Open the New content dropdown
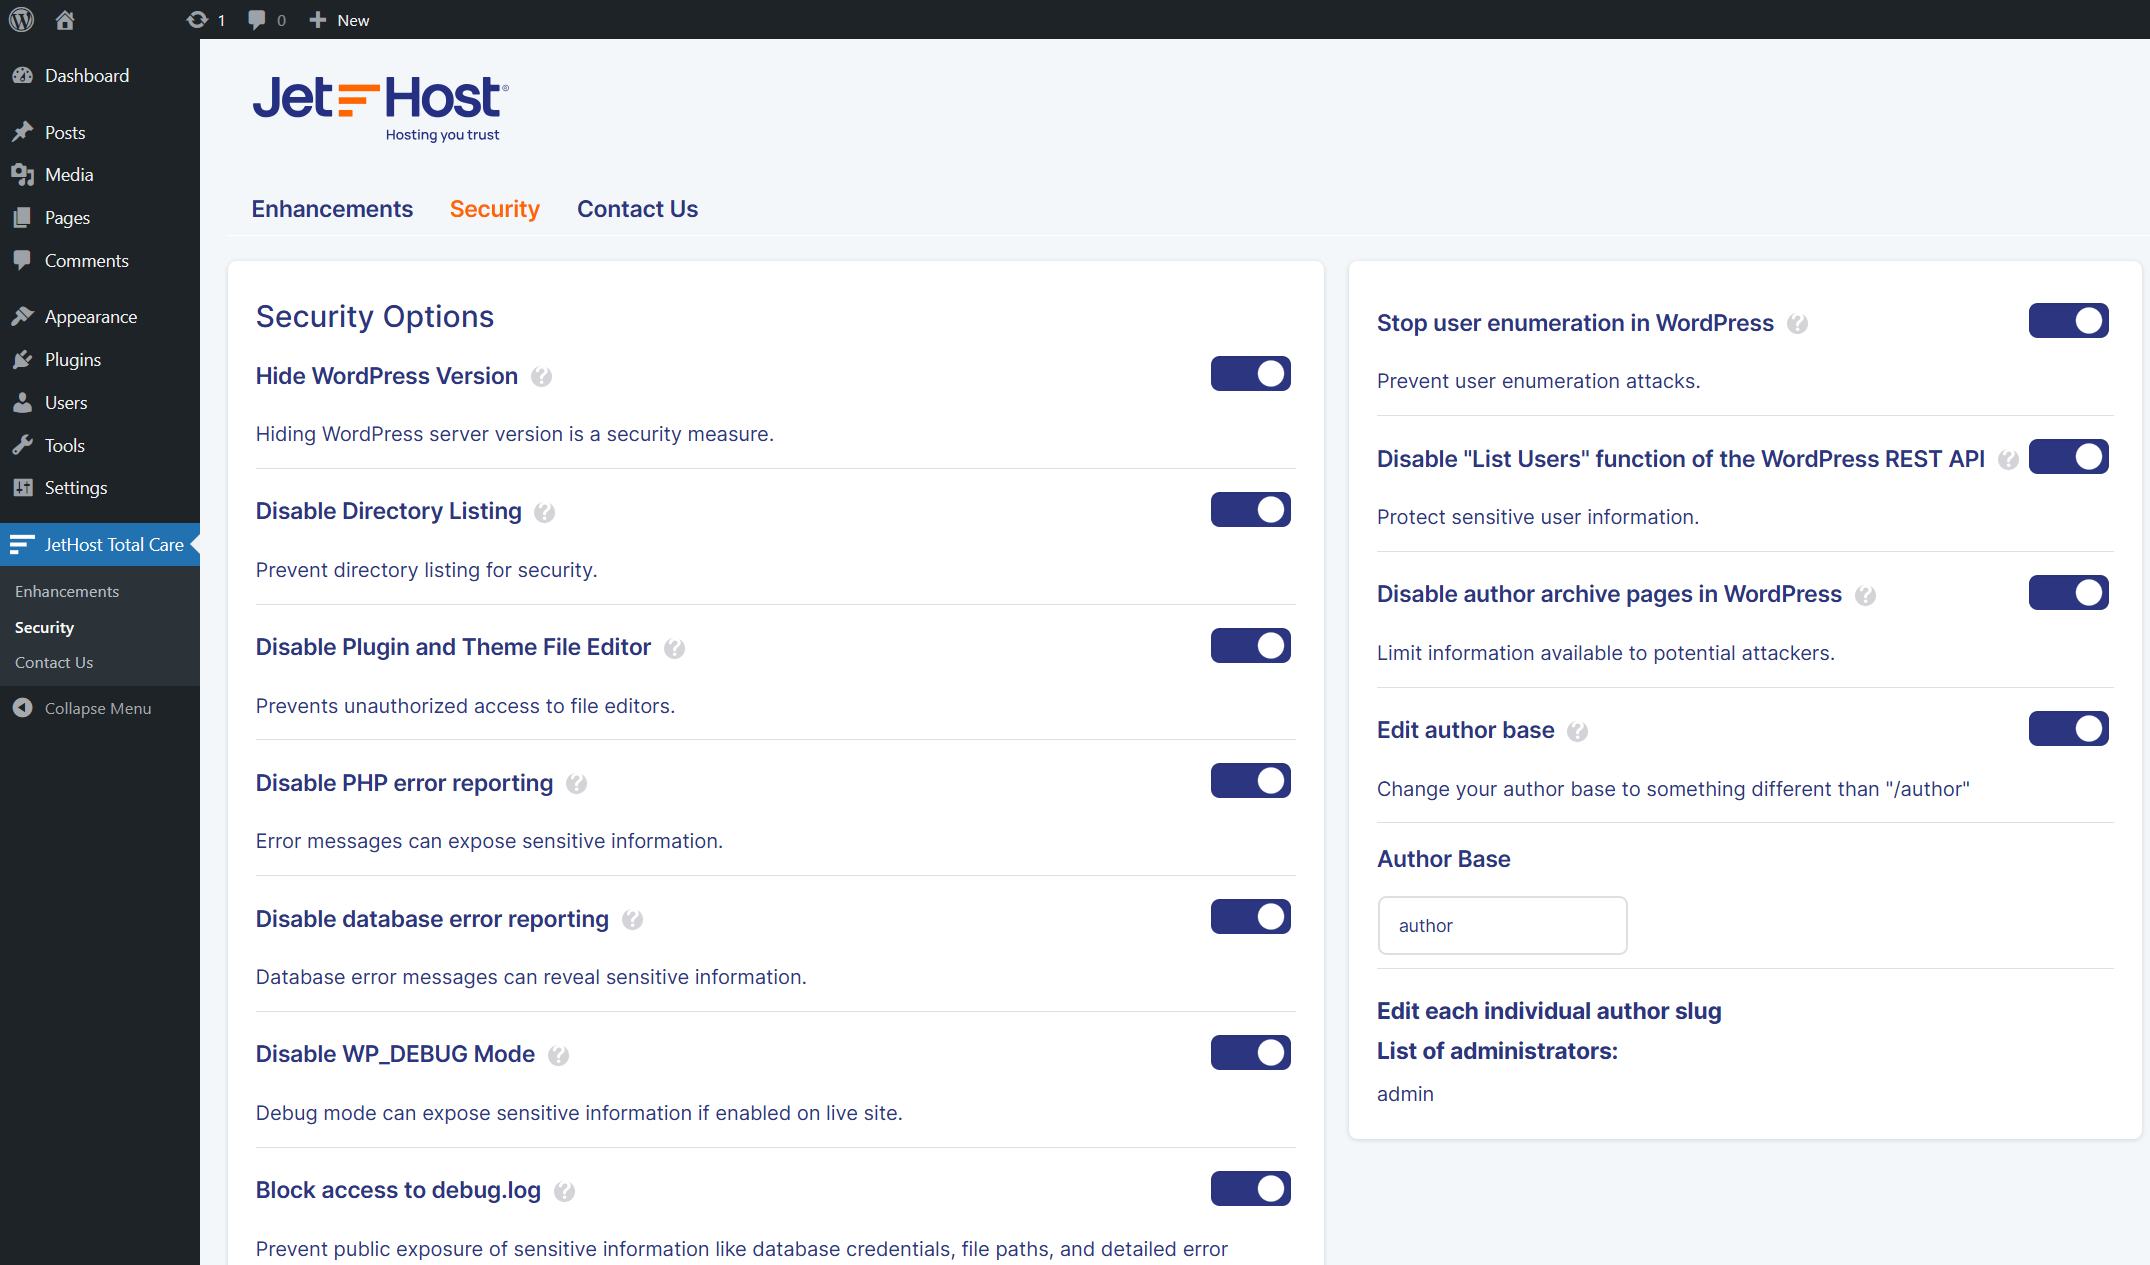2150x1265 pixels. click(340, 19)
